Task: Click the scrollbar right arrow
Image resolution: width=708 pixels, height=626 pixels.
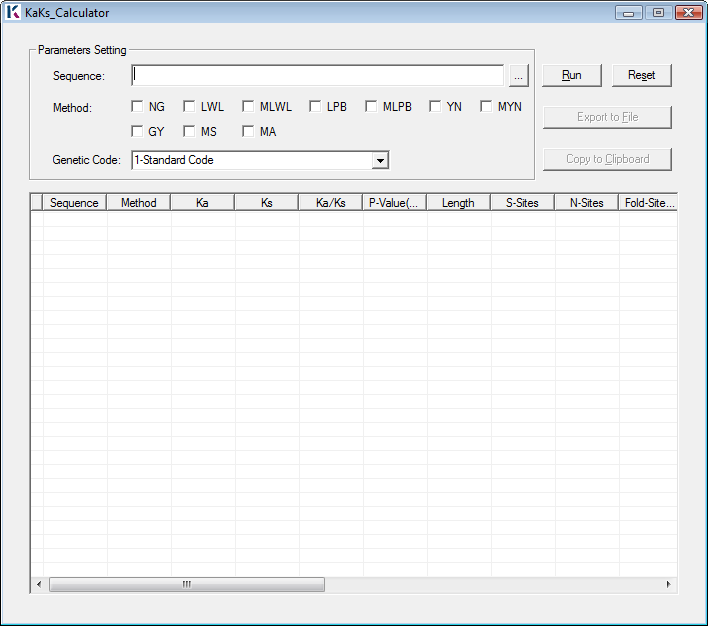Action: [x=669, y=584]
